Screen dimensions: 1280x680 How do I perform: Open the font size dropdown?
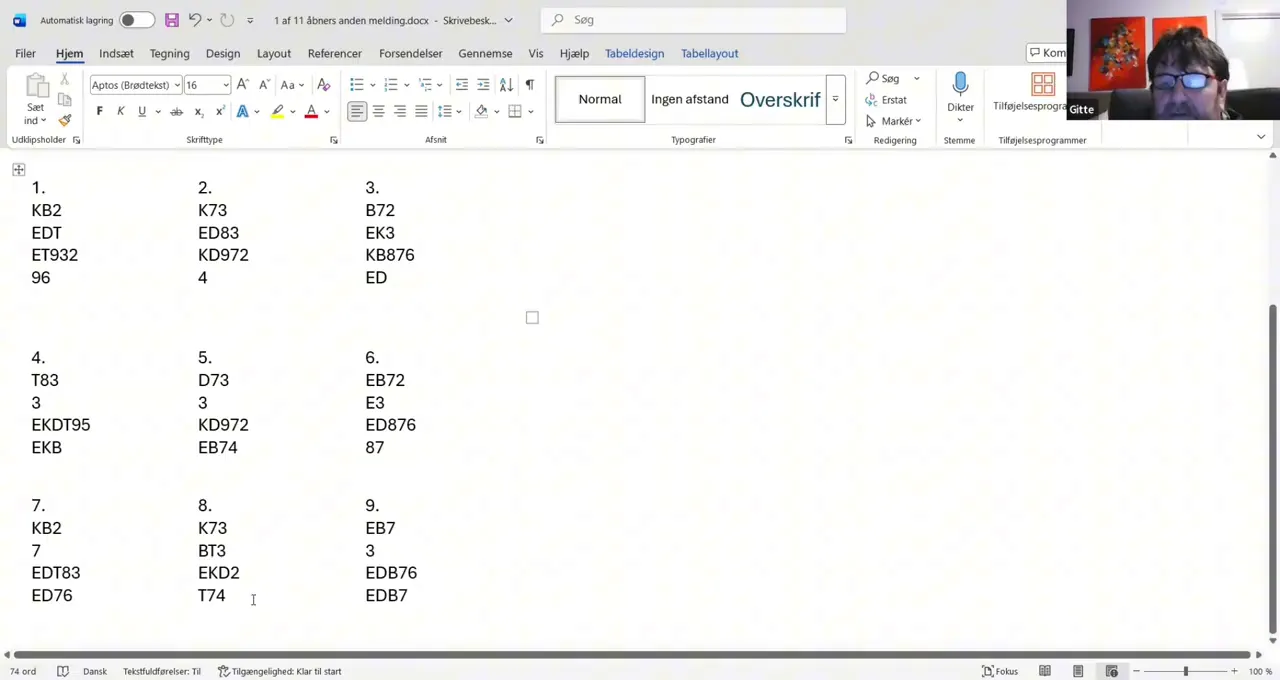(225, 85)
